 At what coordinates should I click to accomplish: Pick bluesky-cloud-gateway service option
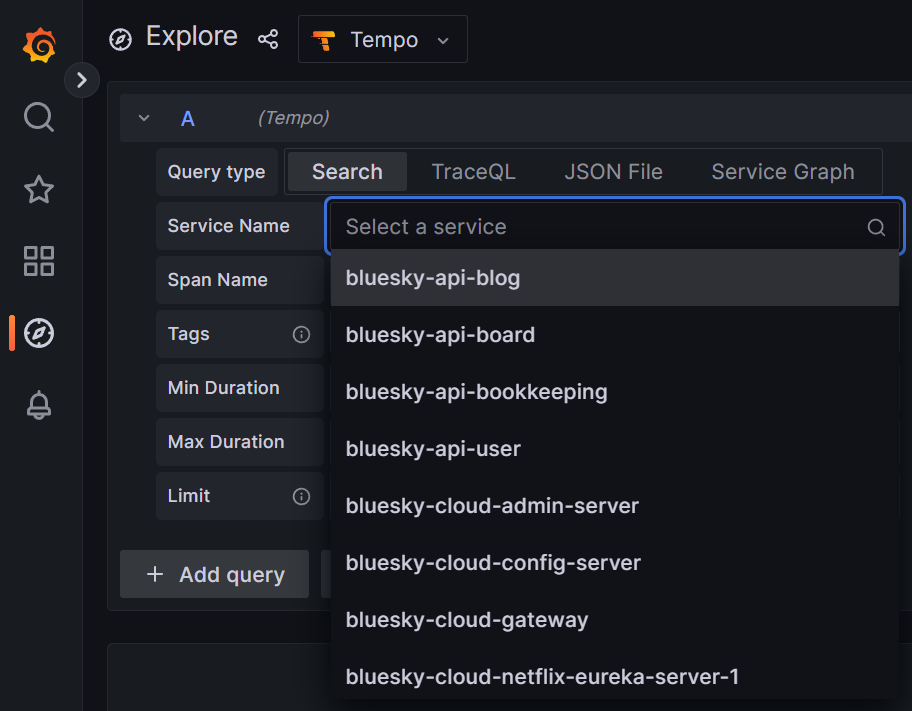coord(615,620)
